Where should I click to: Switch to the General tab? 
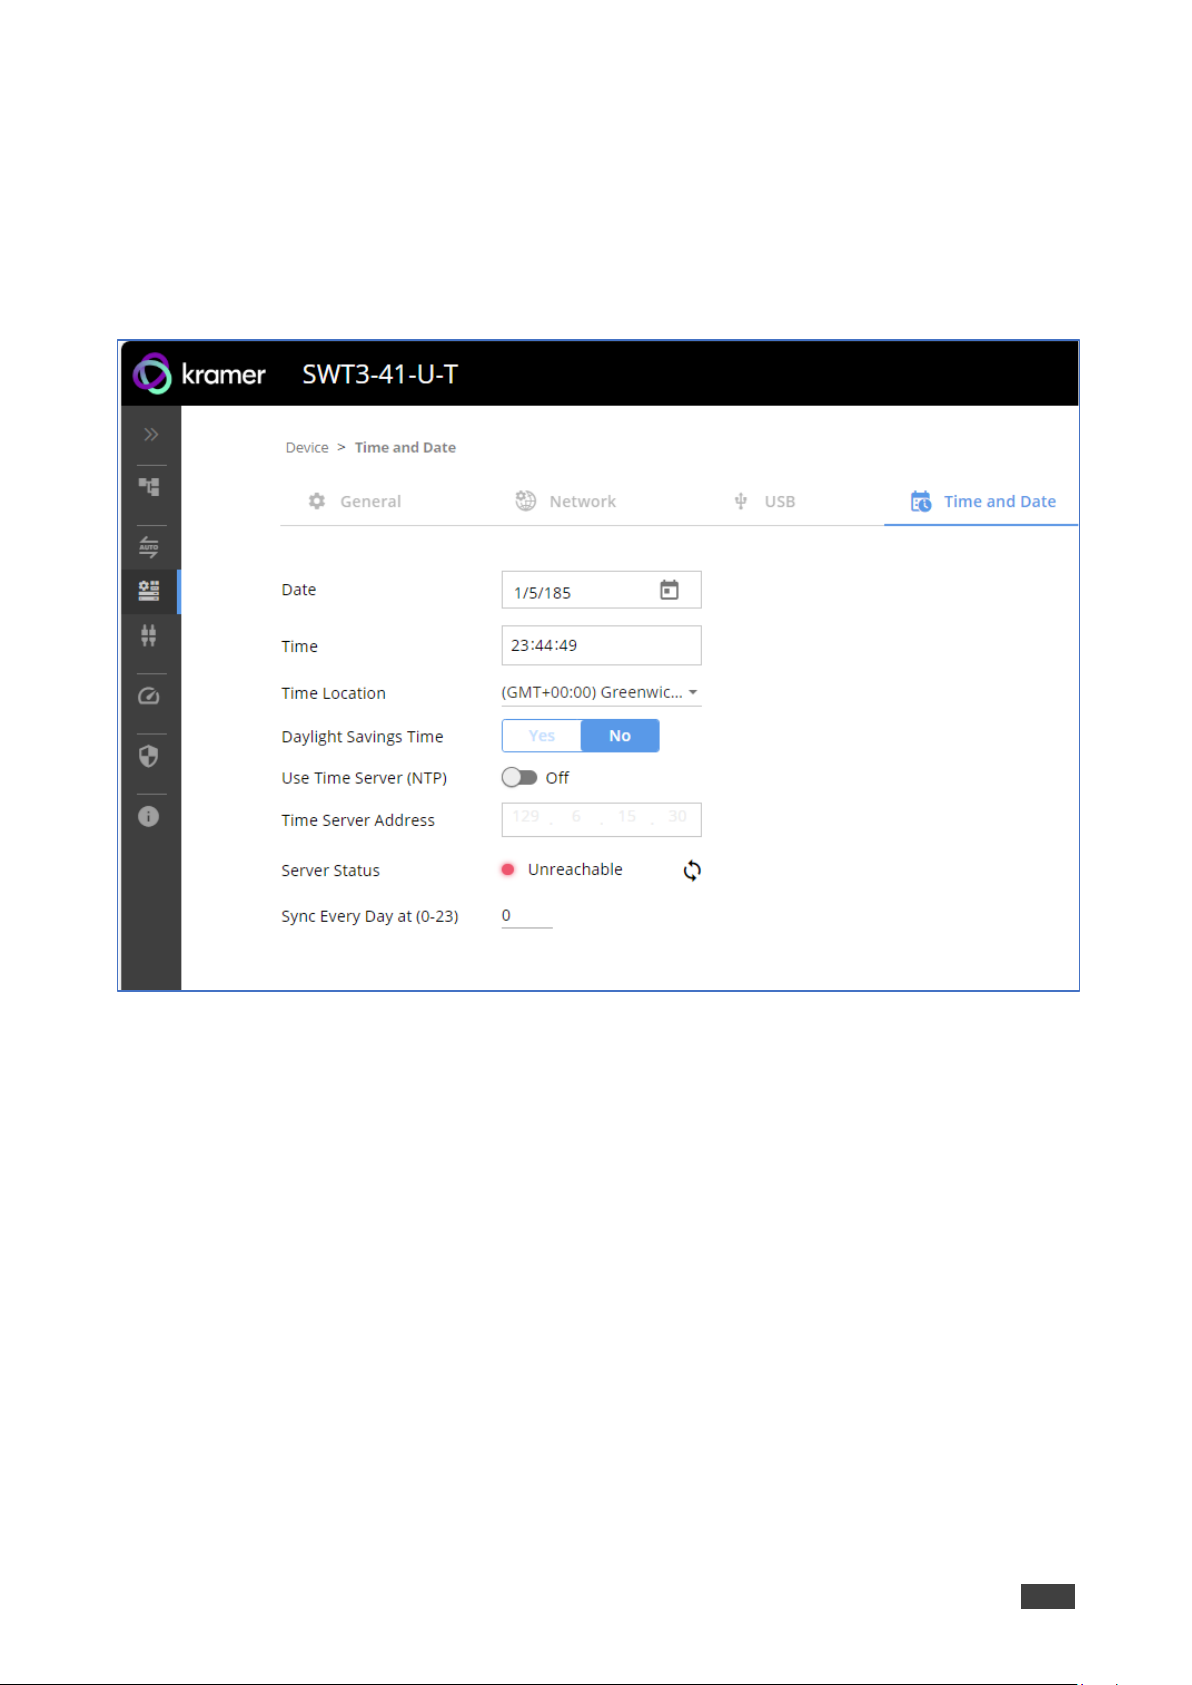[355, 501]
